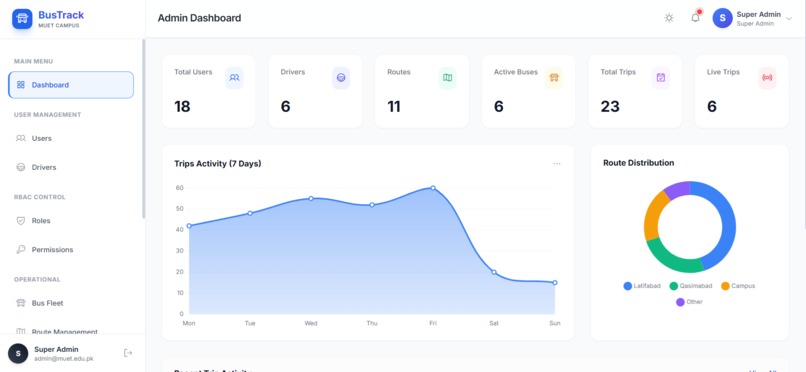Click the Live Trips broadcast card icon
This screenshot has width=806, height=372.
(767, 78)
